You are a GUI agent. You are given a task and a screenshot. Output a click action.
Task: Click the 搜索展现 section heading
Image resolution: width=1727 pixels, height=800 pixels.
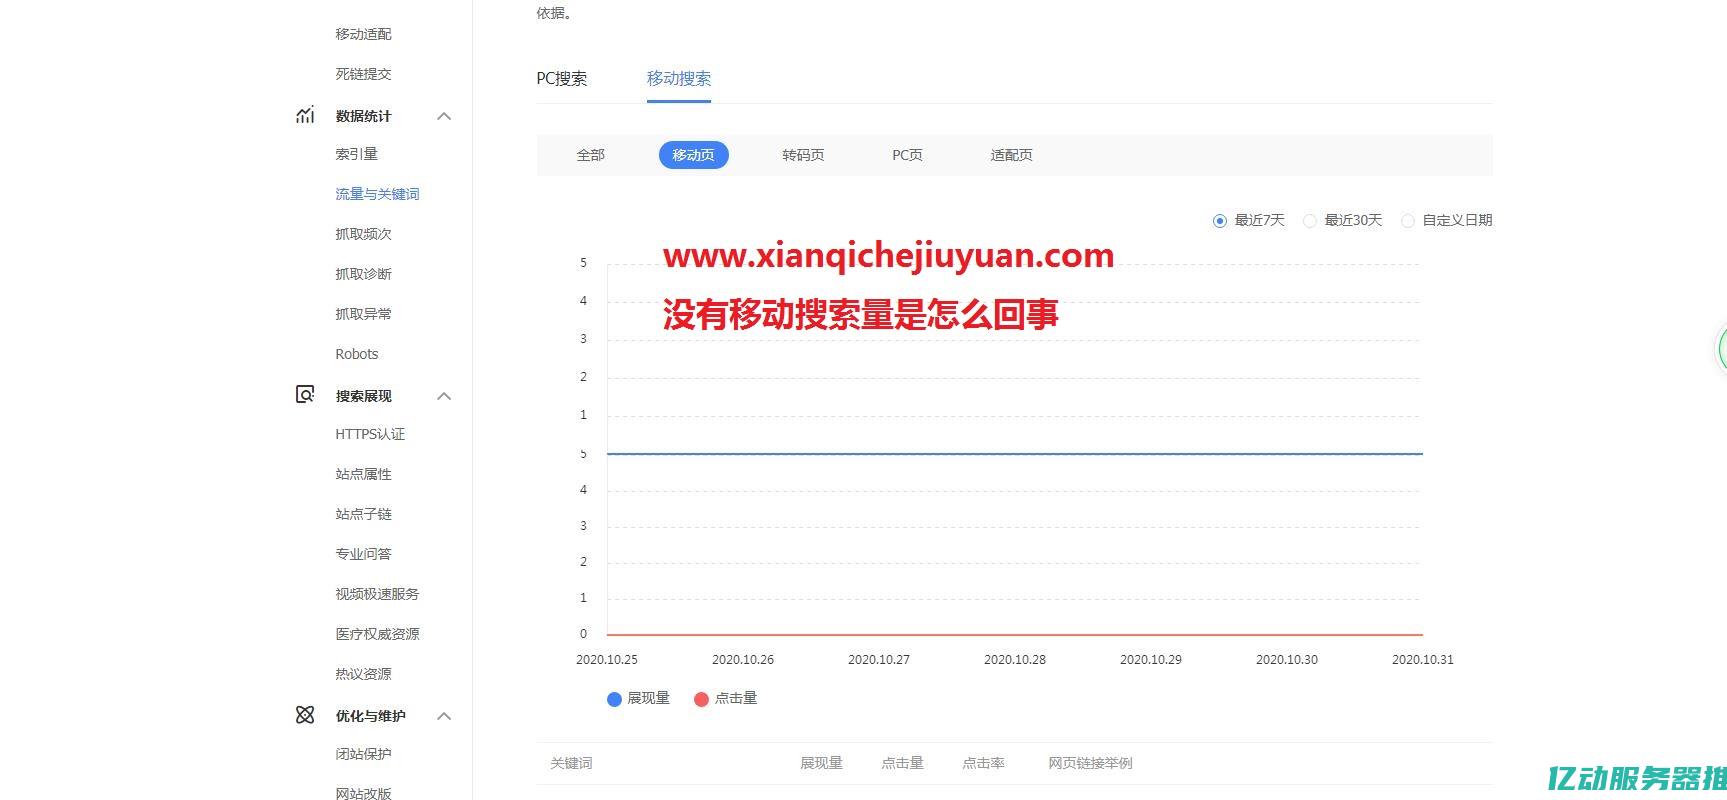click(363, 396)
